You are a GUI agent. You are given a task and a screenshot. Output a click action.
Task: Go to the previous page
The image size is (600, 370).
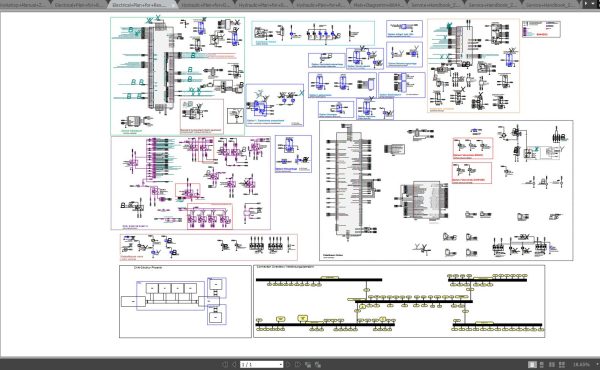point(234,364)
